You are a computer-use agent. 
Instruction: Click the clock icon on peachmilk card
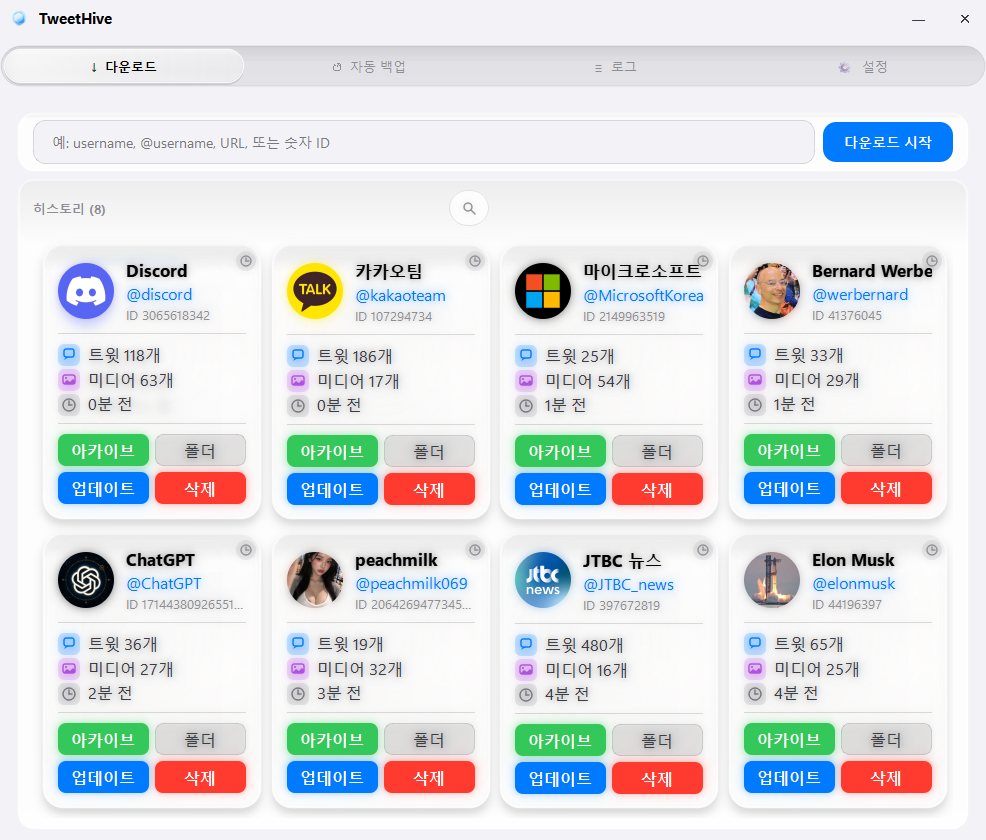[x=475, y=550]
